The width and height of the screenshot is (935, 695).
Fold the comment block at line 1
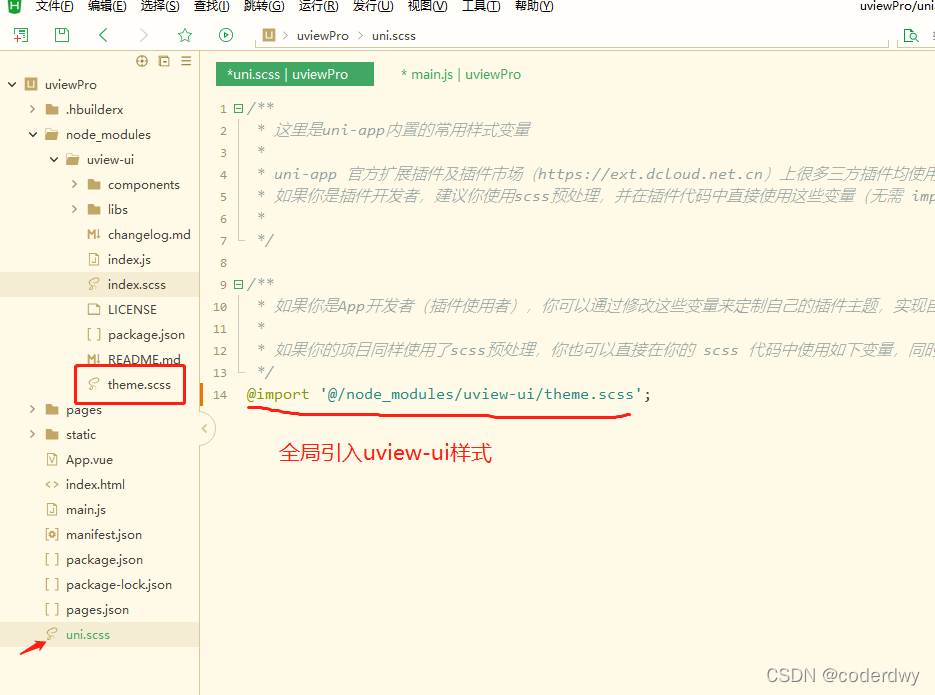[x=239, y=108]
